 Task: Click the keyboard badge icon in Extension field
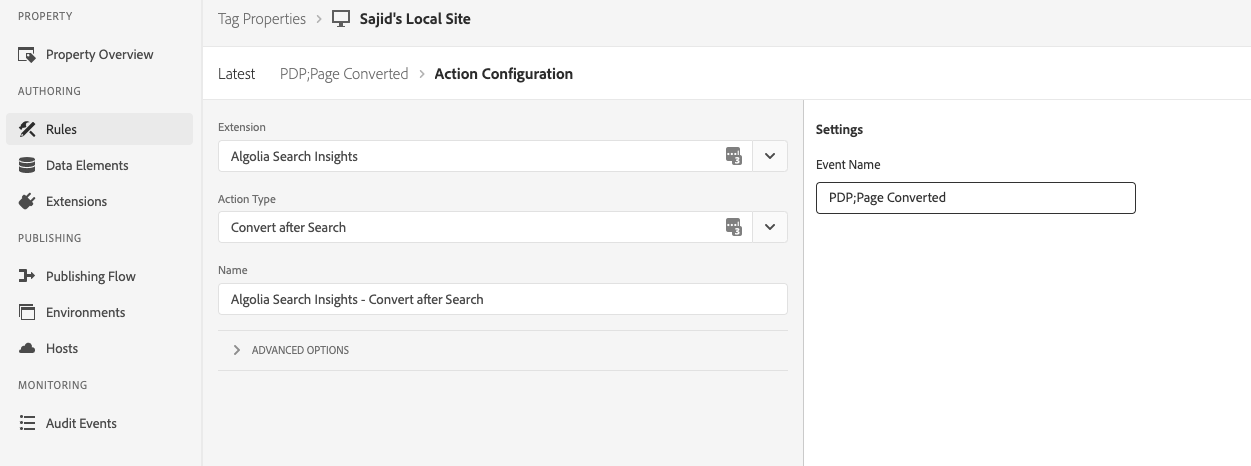tap(734, 156)
